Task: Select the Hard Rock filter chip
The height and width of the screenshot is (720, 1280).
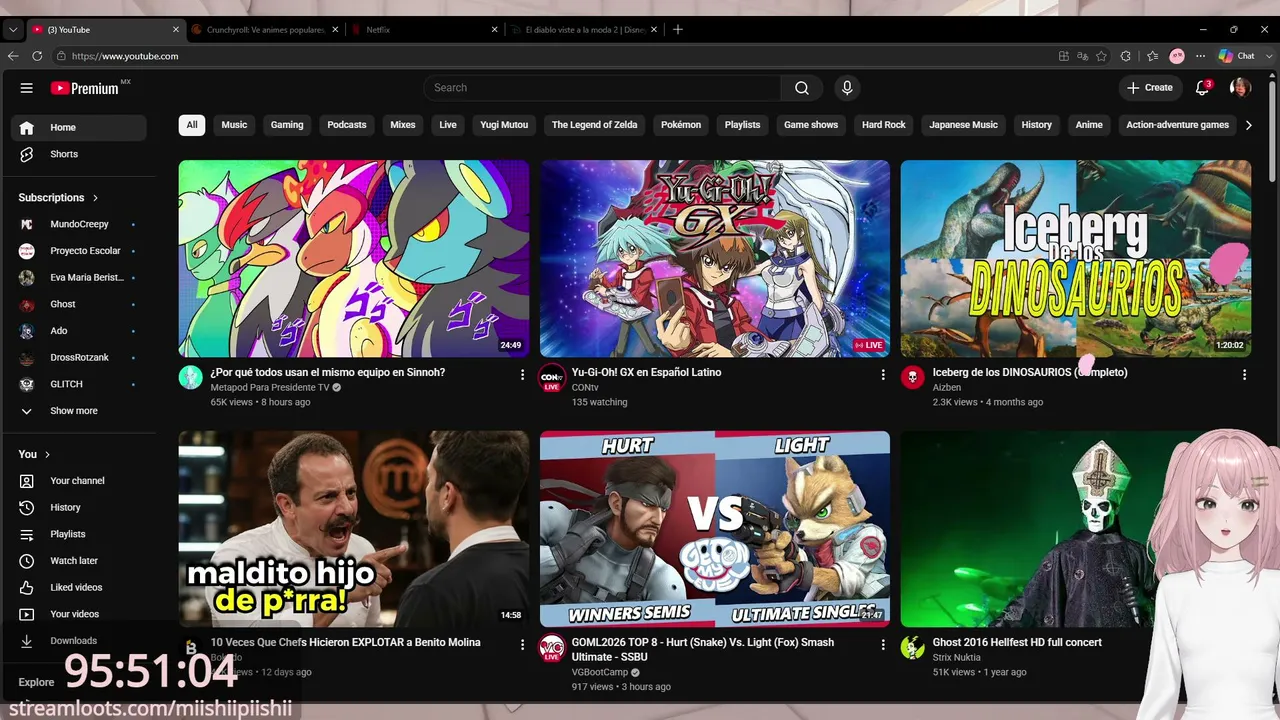Action: (x=884, y=125)
